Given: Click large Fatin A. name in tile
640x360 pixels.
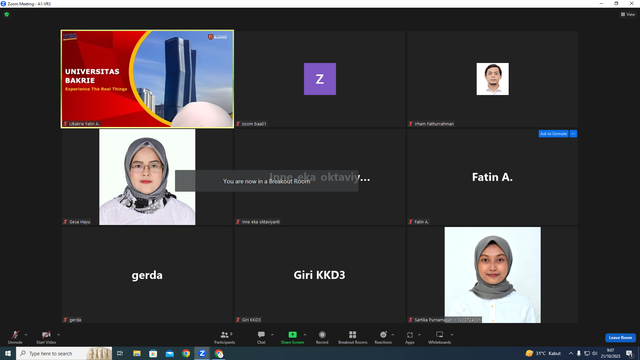Looking at the screenshot, I should click(492, 177).
